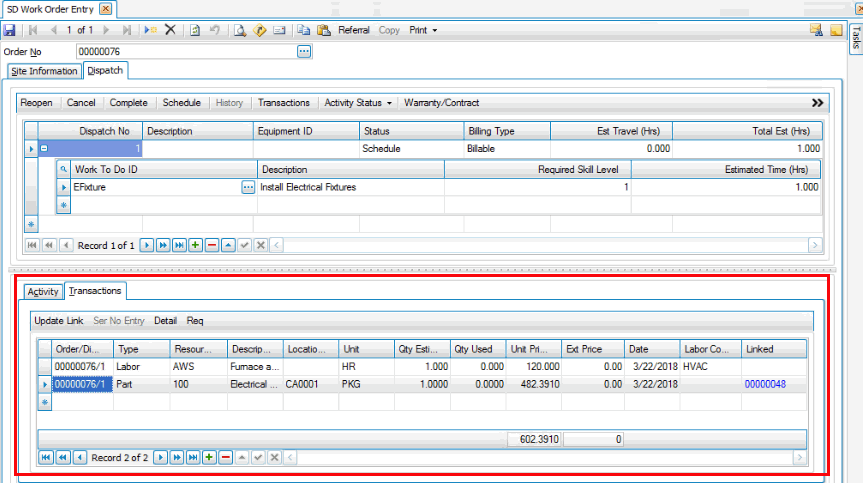The image size is (863, 483).
Task: Click the Reopen button
Action: (36, 103)
